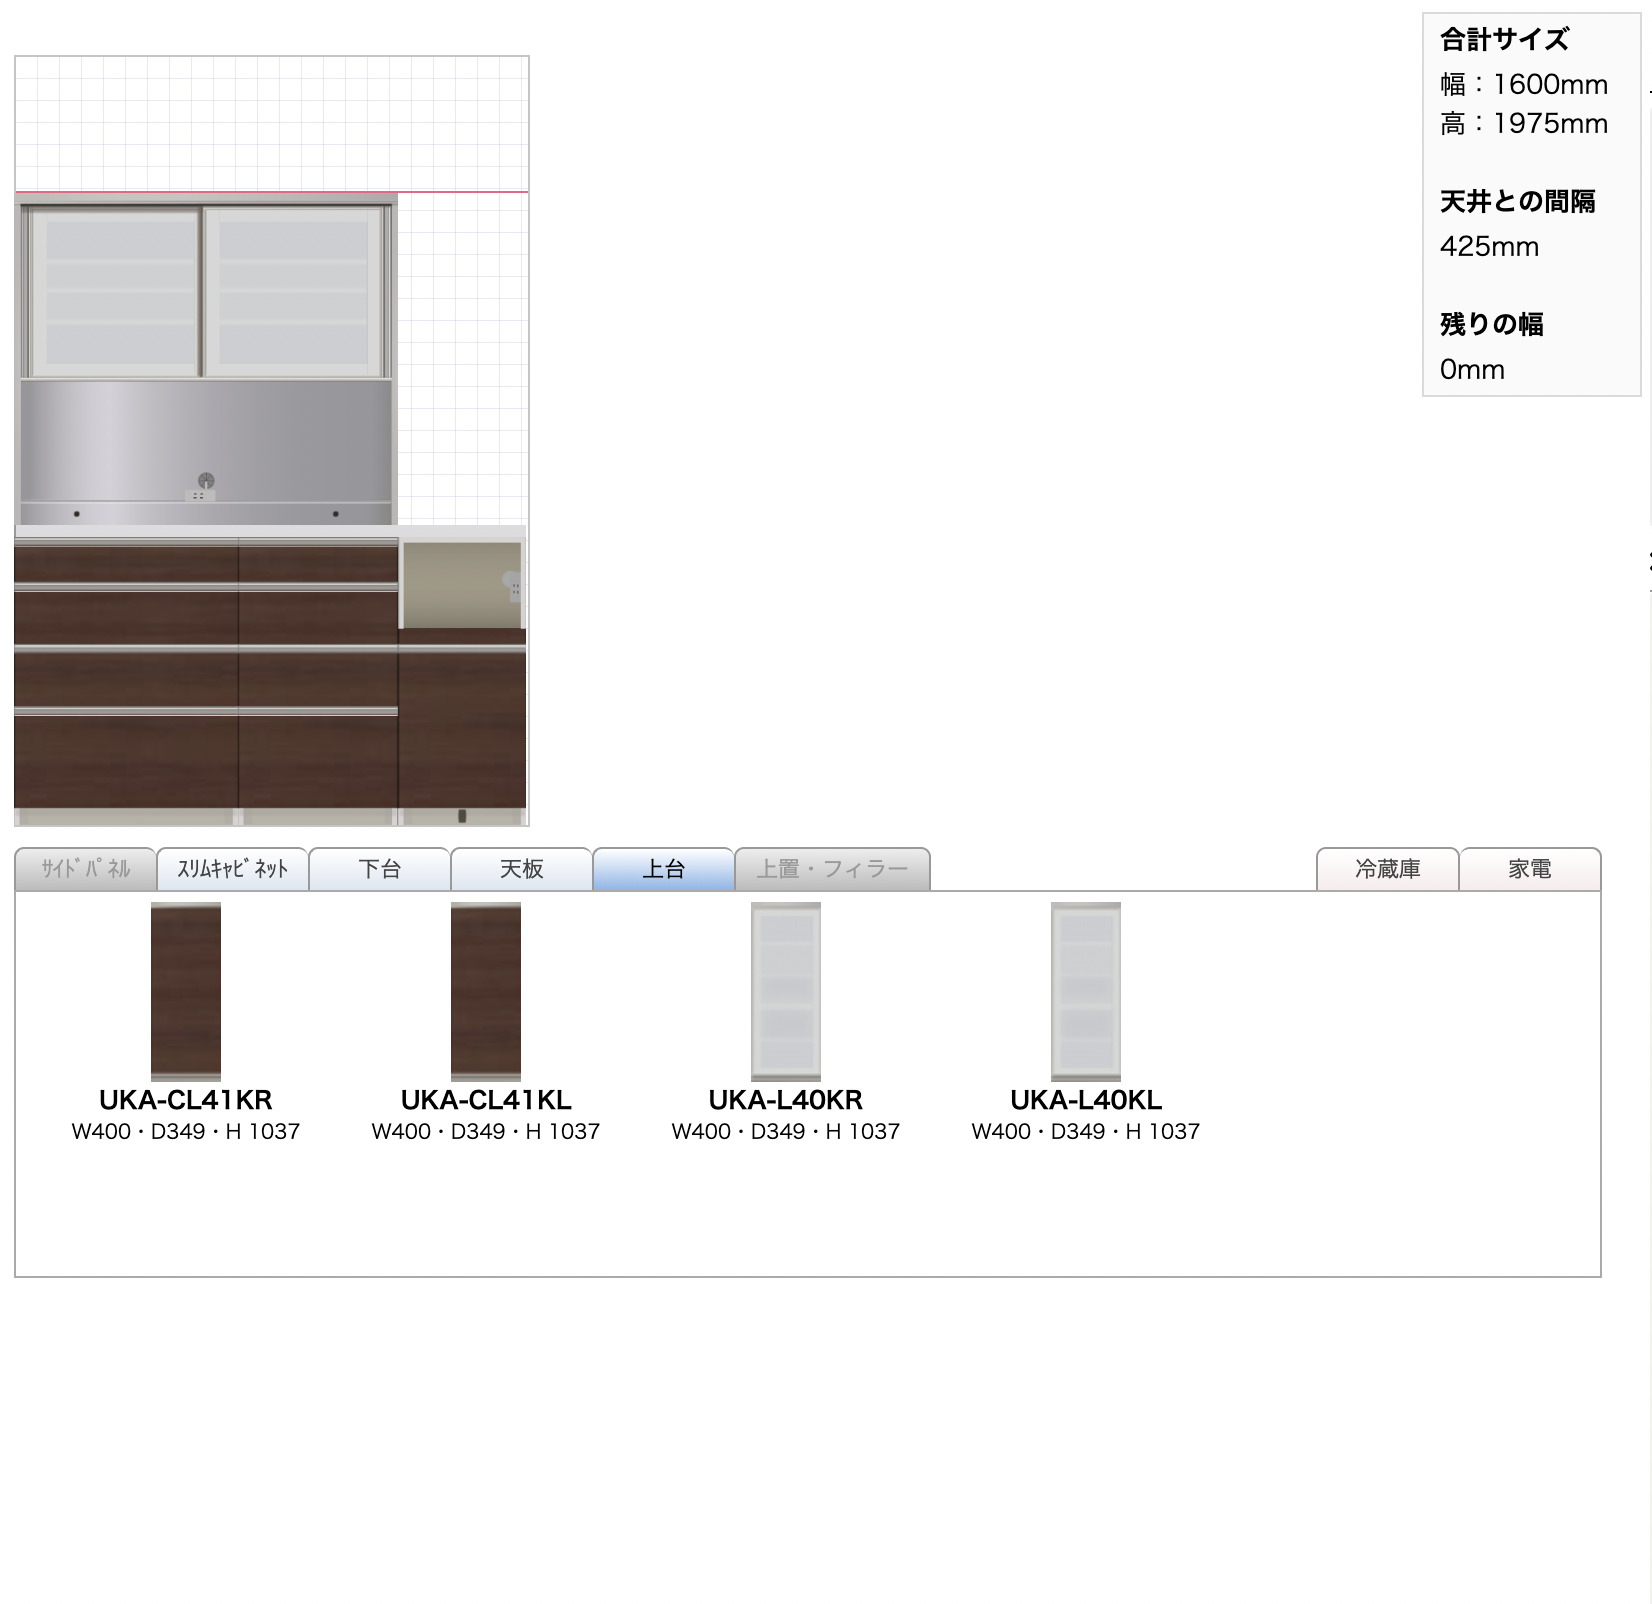Click the upper glass sliding-door cabinet in preview
This screenshot has width=1652, height=1604.
coord(205,290)
